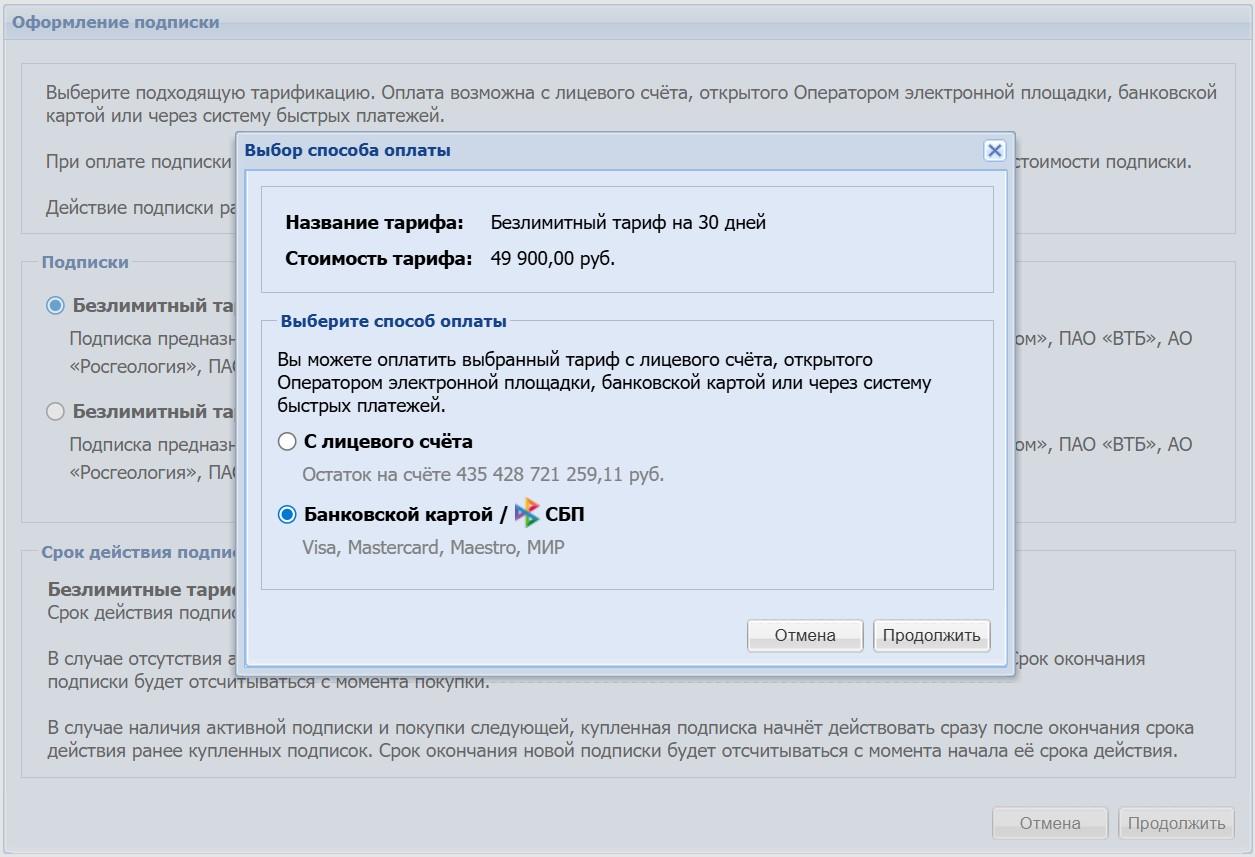Viewport: 1255px width, 857px height.
Task: Select first 'Безлимитный тариф' subscription radio button
Action: coord(56,305)
